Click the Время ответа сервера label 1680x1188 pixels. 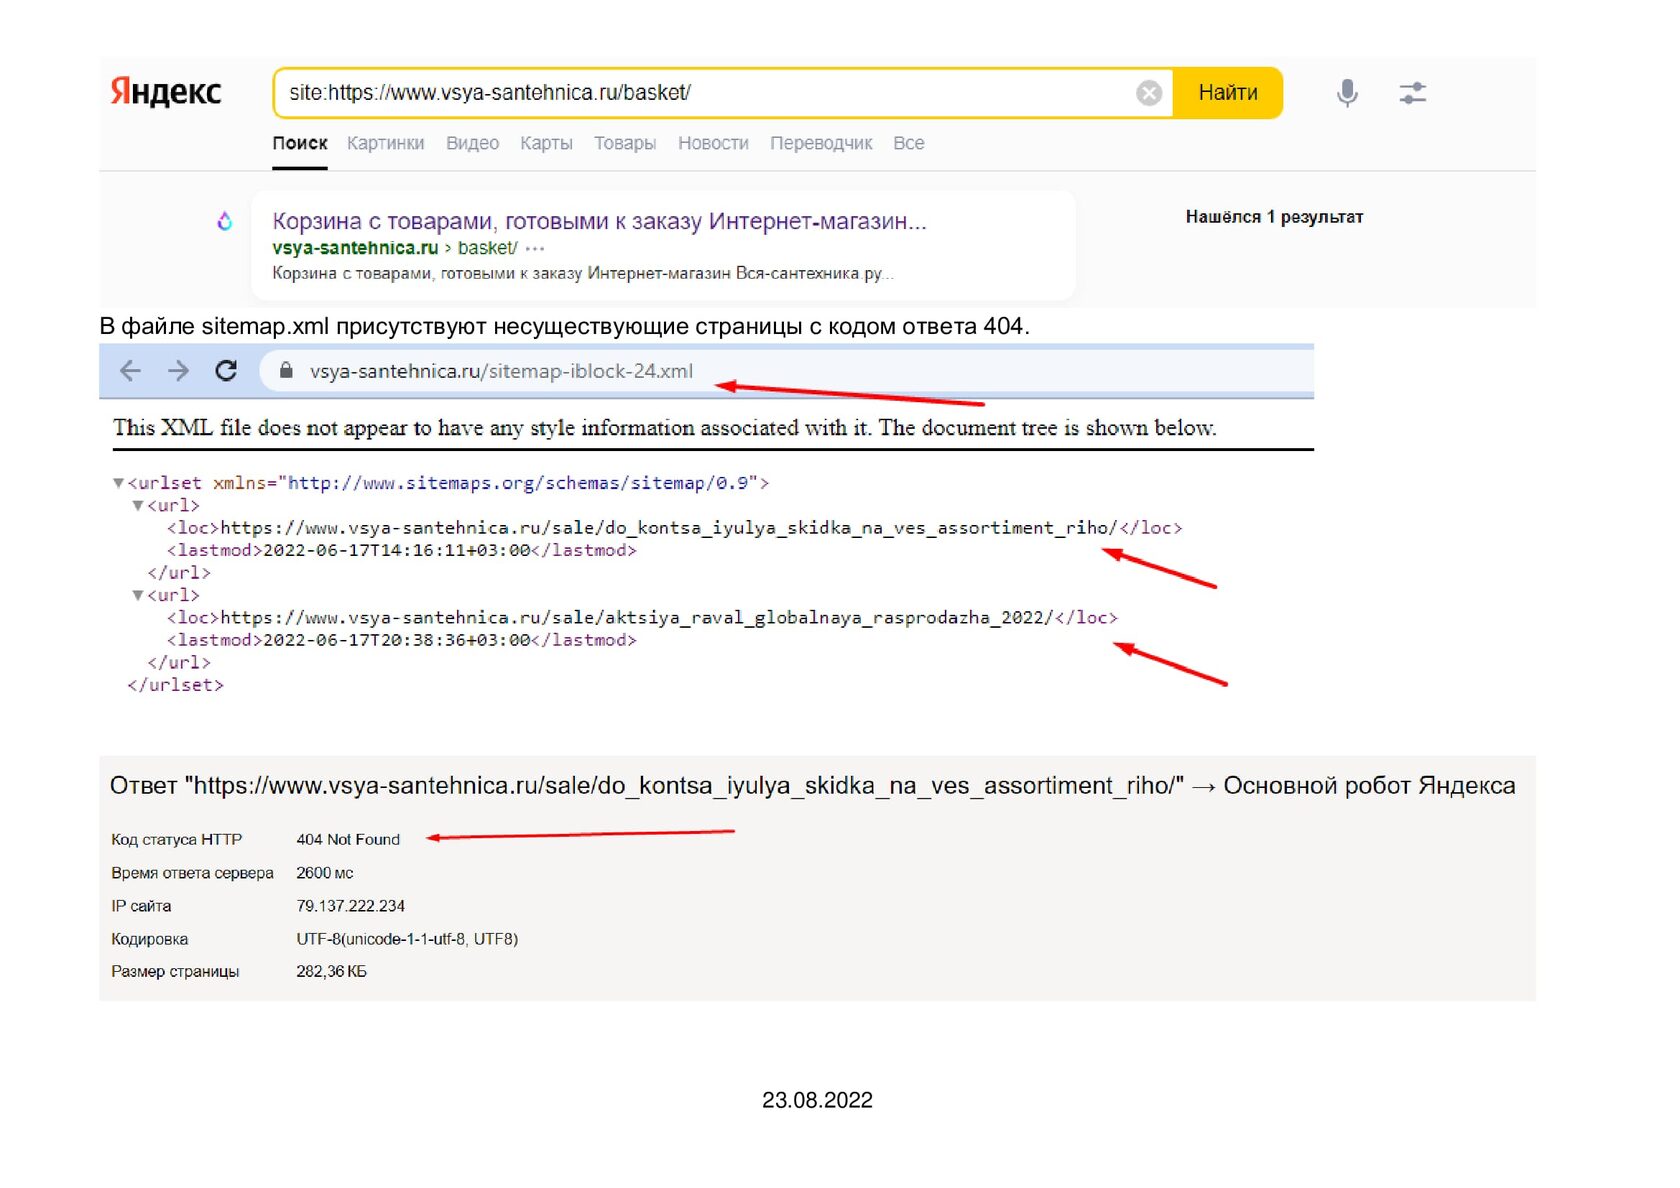(x=192, y=873)
